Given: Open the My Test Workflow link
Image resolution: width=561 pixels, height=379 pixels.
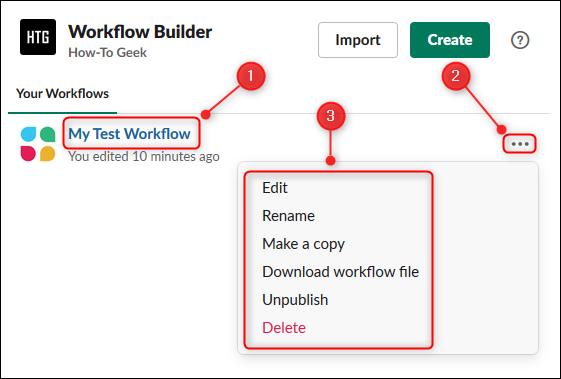Looking at the screenshot, I should (130, 133).
